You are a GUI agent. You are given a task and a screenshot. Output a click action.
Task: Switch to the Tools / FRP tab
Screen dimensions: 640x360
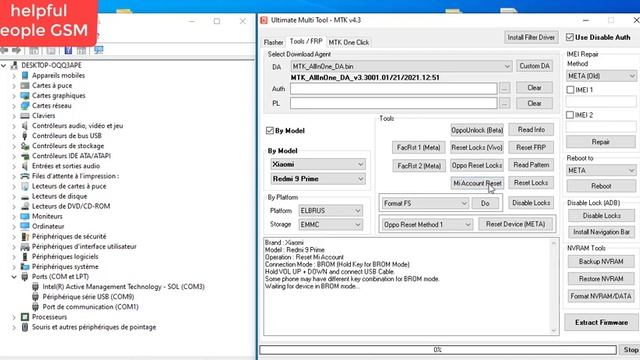coord(306,42)
